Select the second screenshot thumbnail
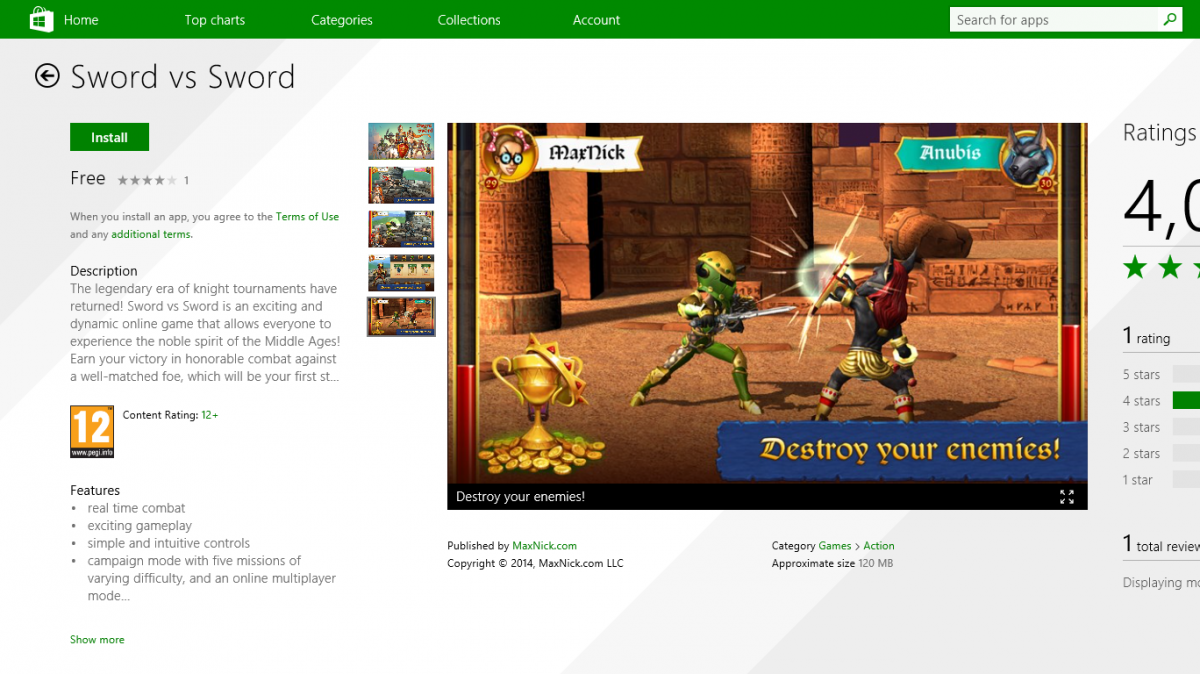This screenshot has height=674, width=1200. tap(401, 185)
